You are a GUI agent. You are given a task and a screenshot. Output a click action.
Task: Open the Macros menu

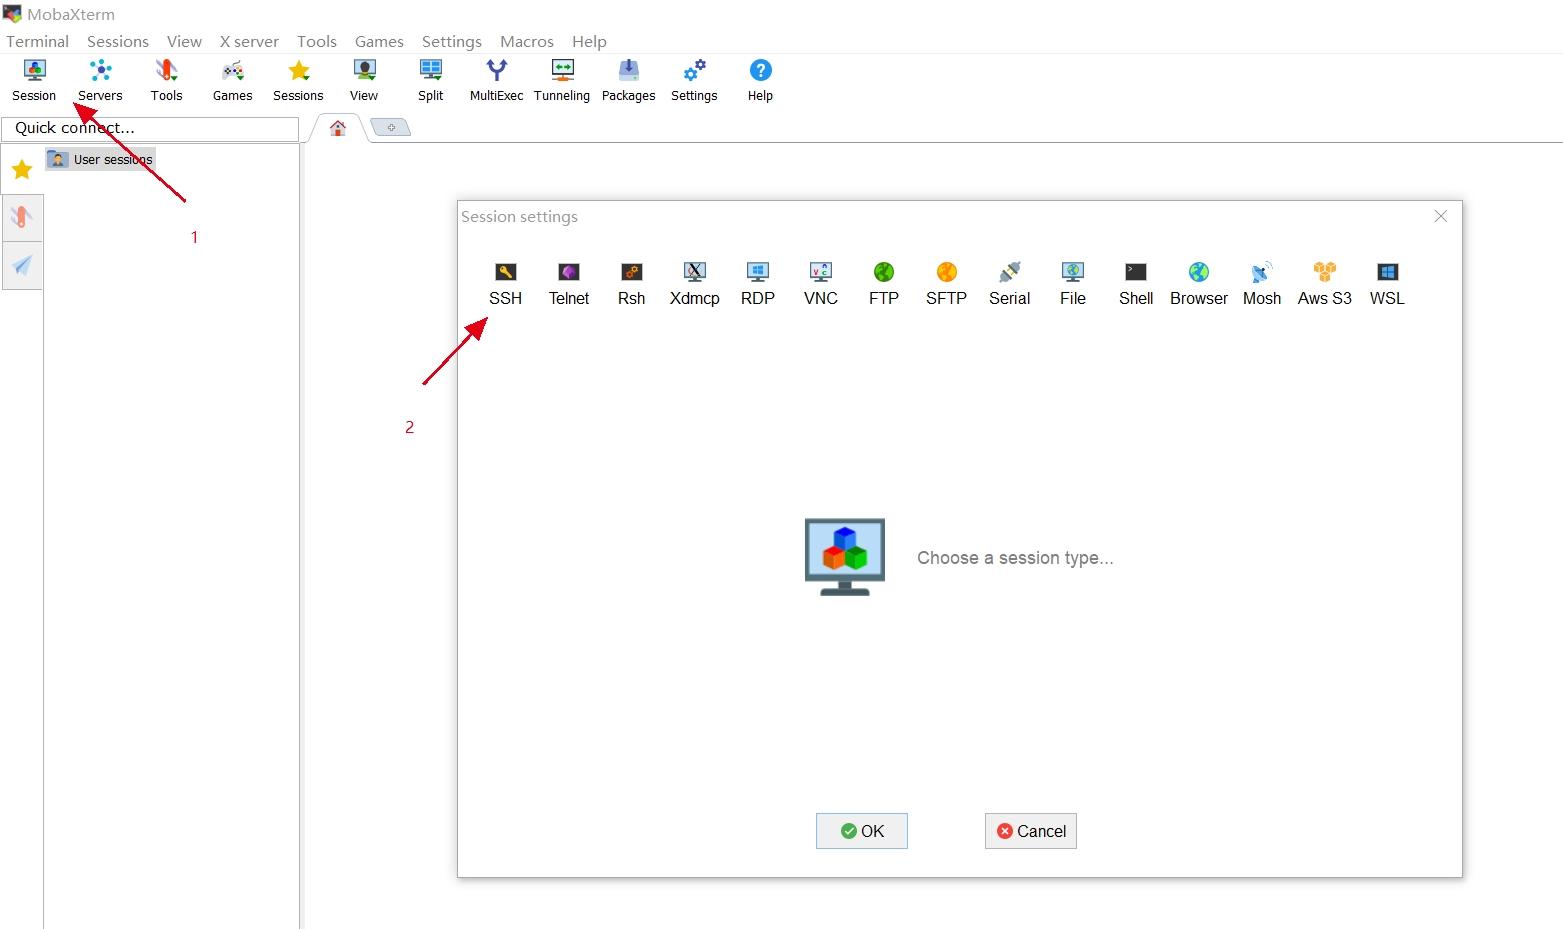527,41
